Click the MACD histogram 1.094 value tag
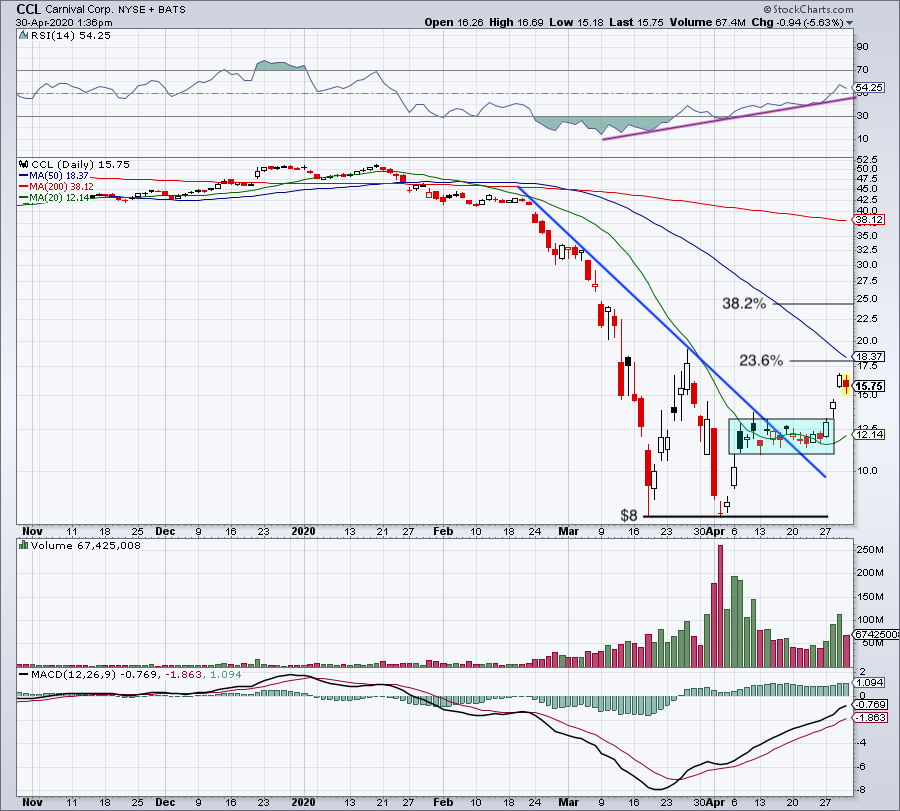The width and height of the screenshot is (900, 811). [870, 683]
